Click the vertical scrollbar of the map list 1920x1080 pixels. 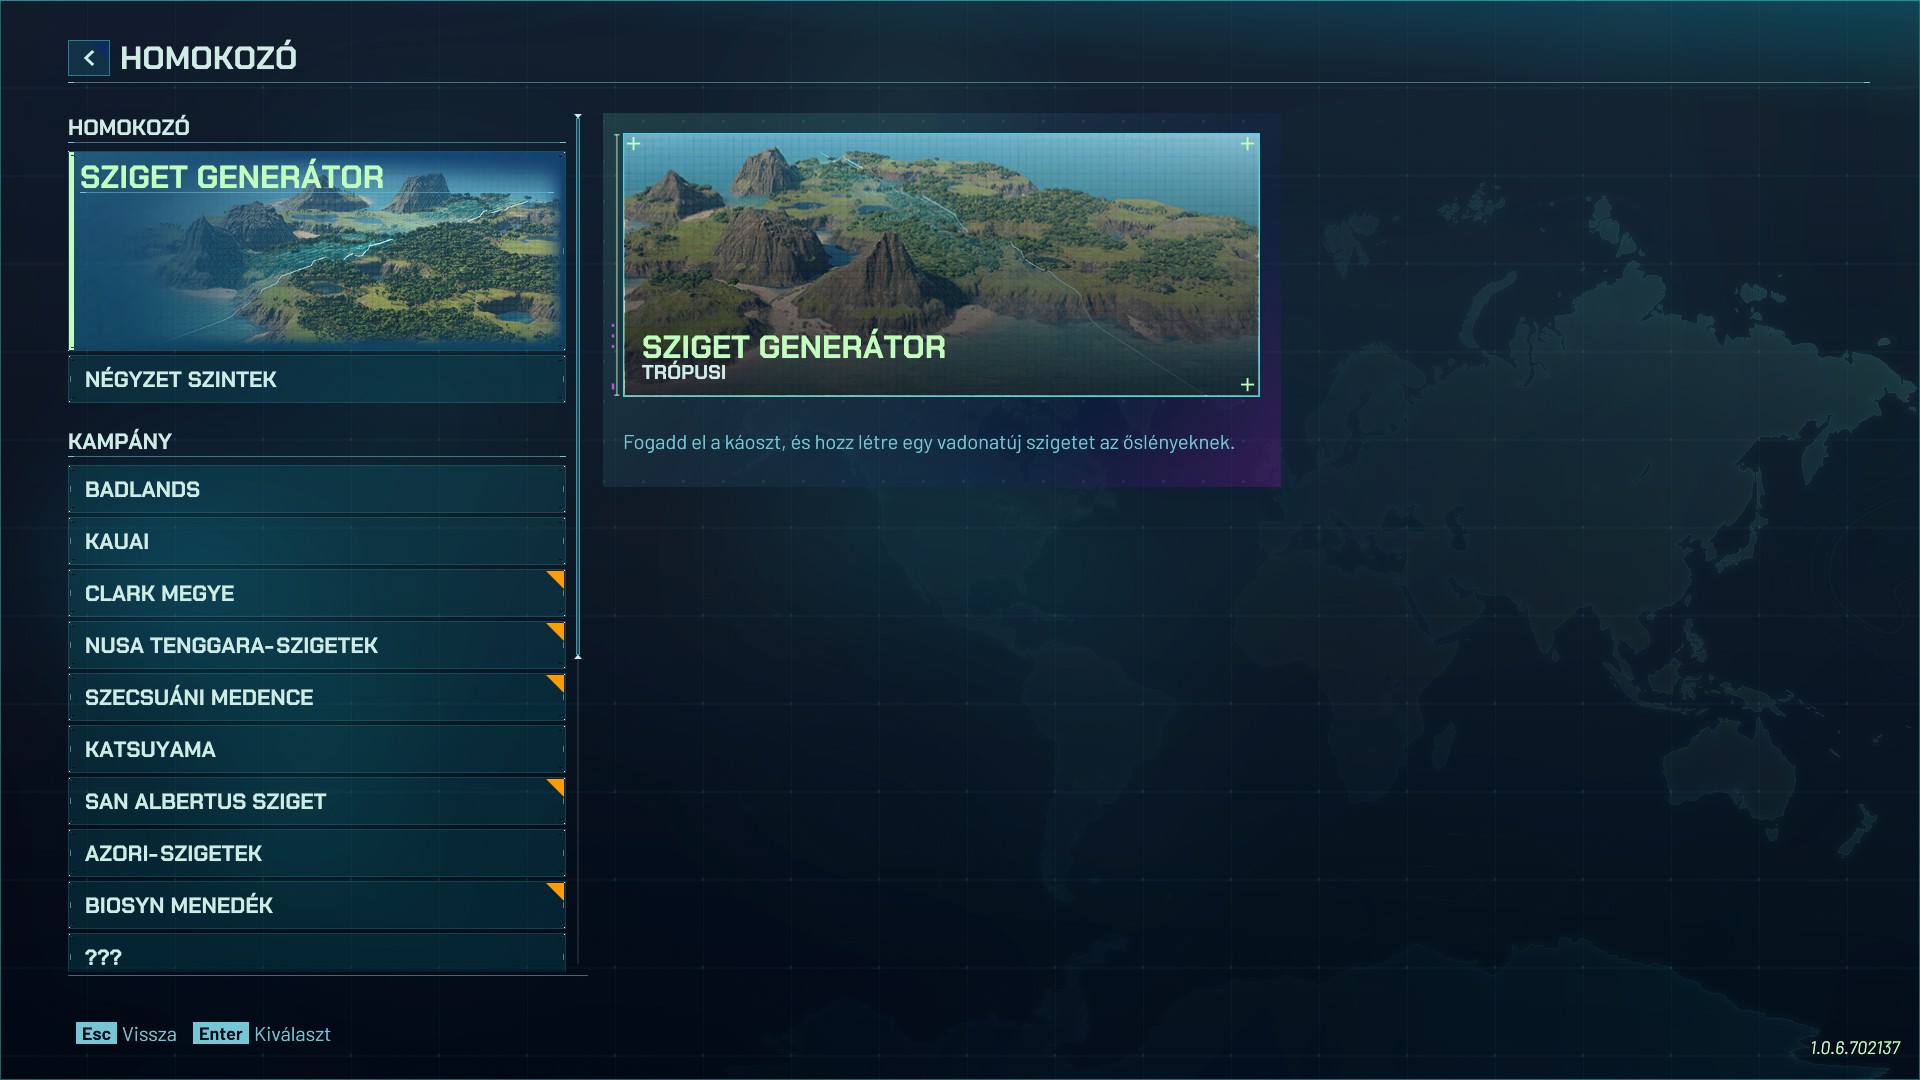tap(578, 387)
